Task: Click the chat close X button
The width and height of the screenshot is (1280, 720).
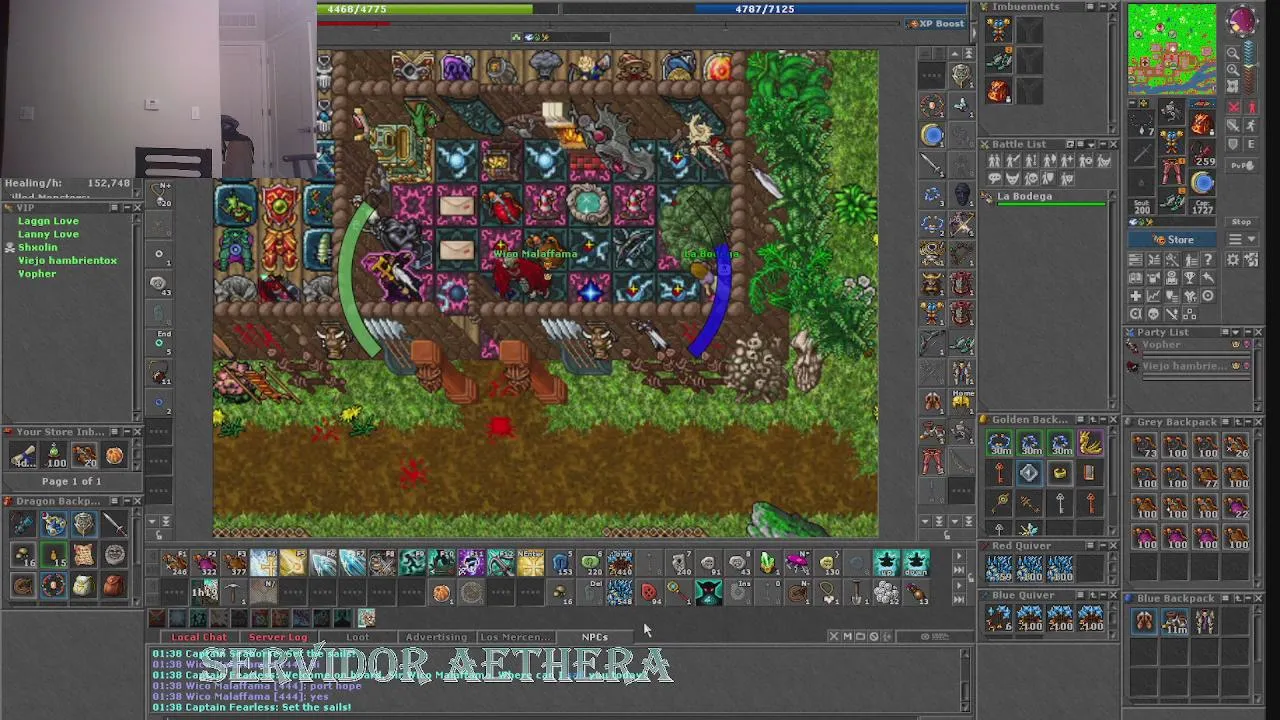Action: [x=833, y=637]
